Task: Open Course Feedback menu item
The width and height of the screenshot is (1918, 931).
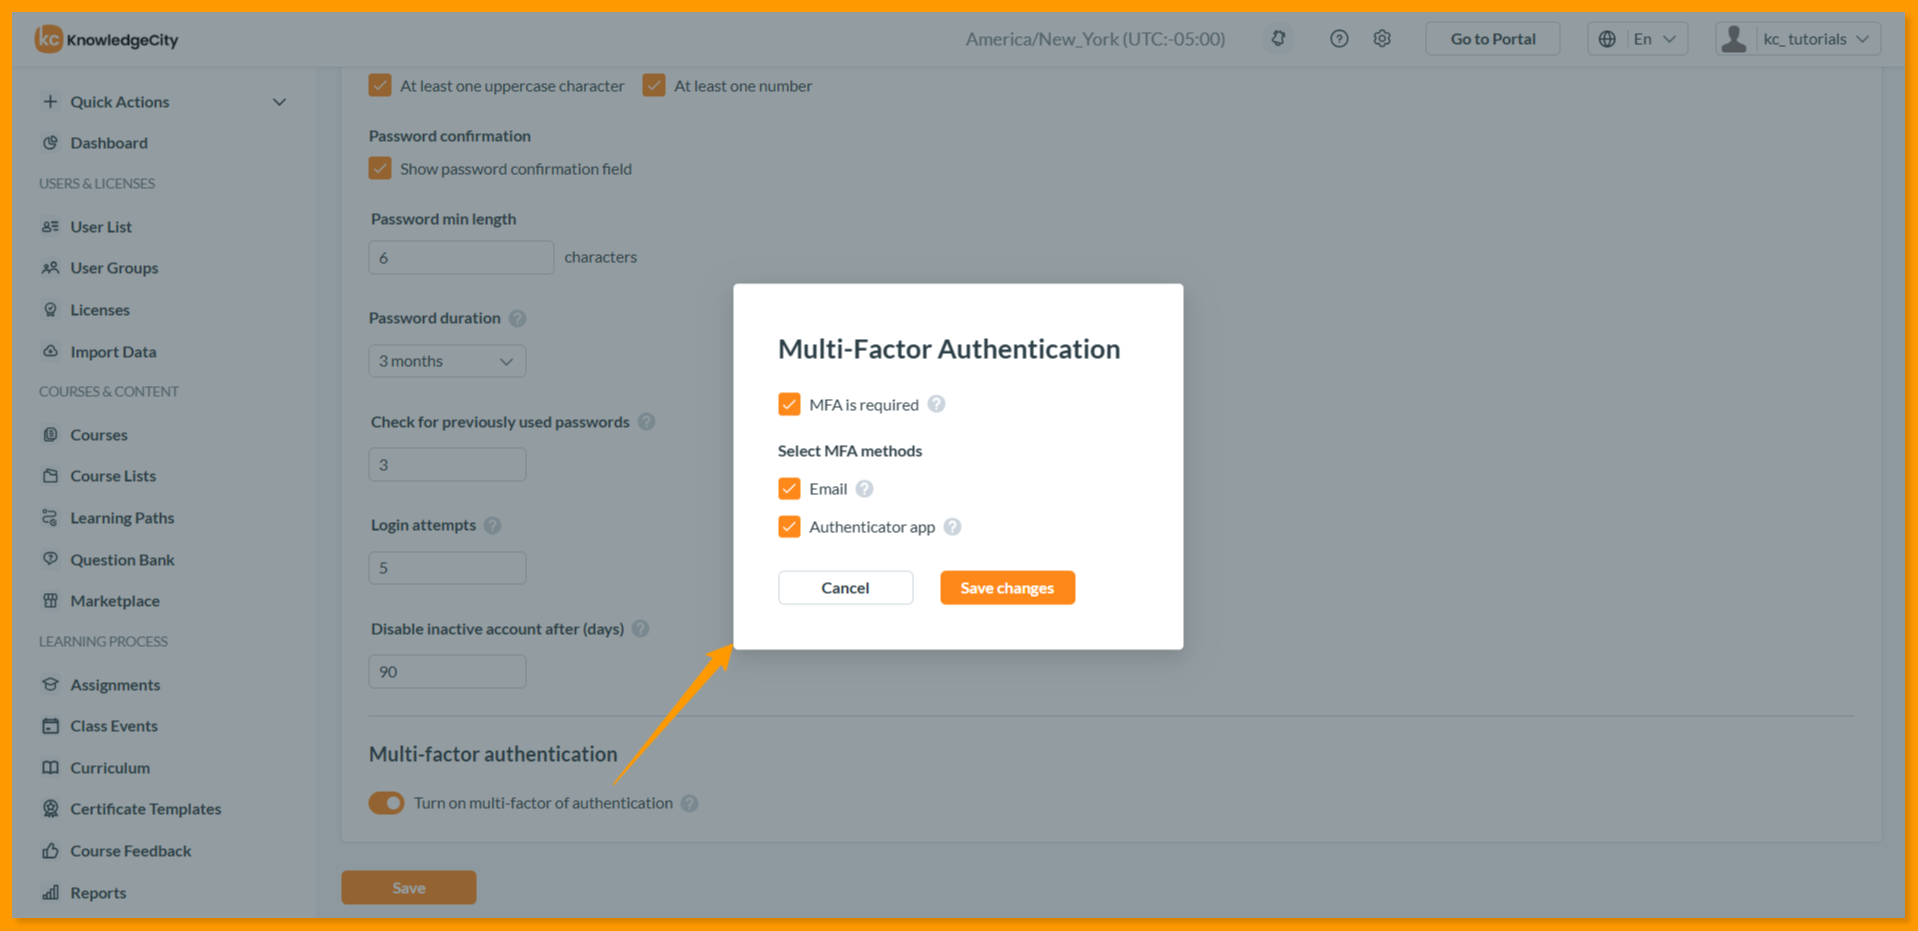Action: (131, 851)
